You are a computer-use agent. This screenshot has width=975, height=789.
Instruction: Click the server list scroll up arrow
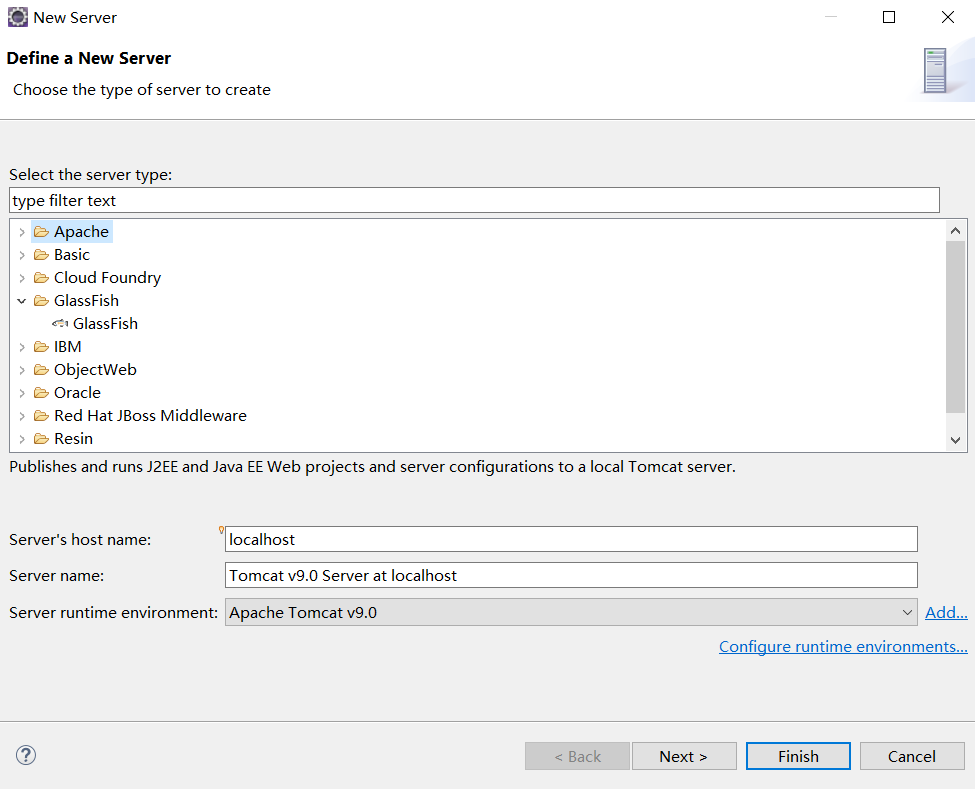(956, 231)
